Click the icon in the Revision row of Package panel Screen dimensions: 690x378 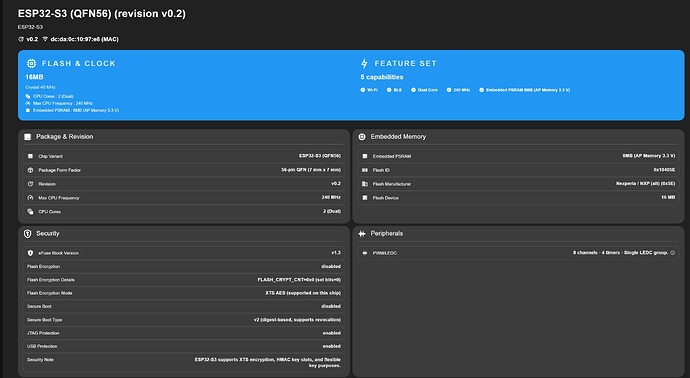(x=30, y=184)
